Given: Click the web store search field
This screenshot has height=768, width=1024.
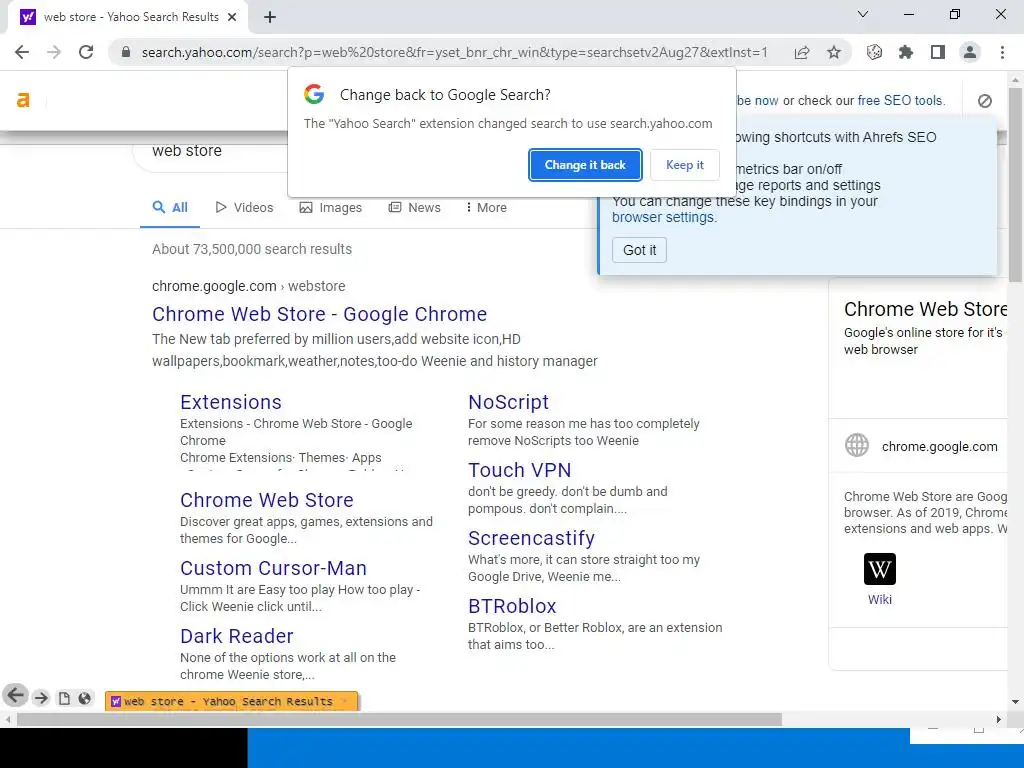Looking at the screenshot, I should (209, 151).
